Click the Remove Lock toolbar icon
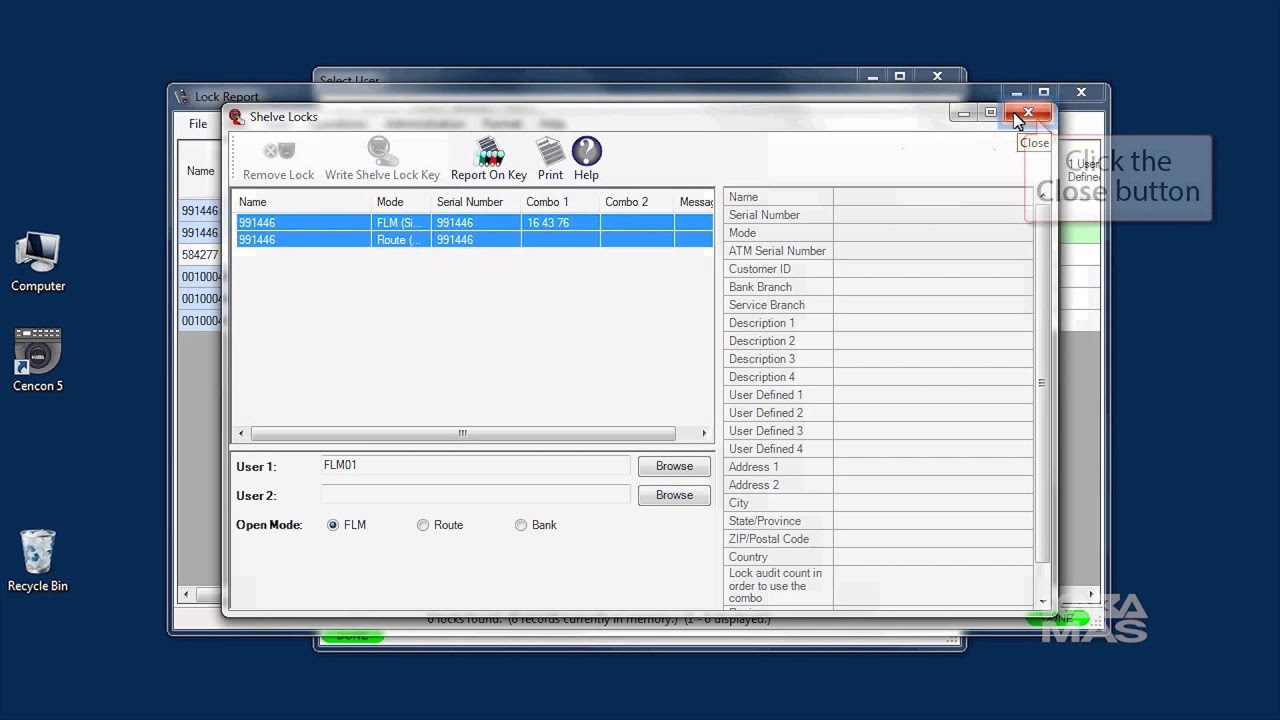 point(279,160)
